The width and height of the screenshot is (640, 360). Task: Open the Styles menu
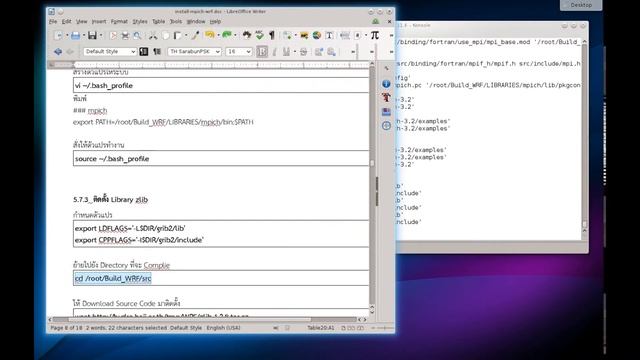pos(140,21)
